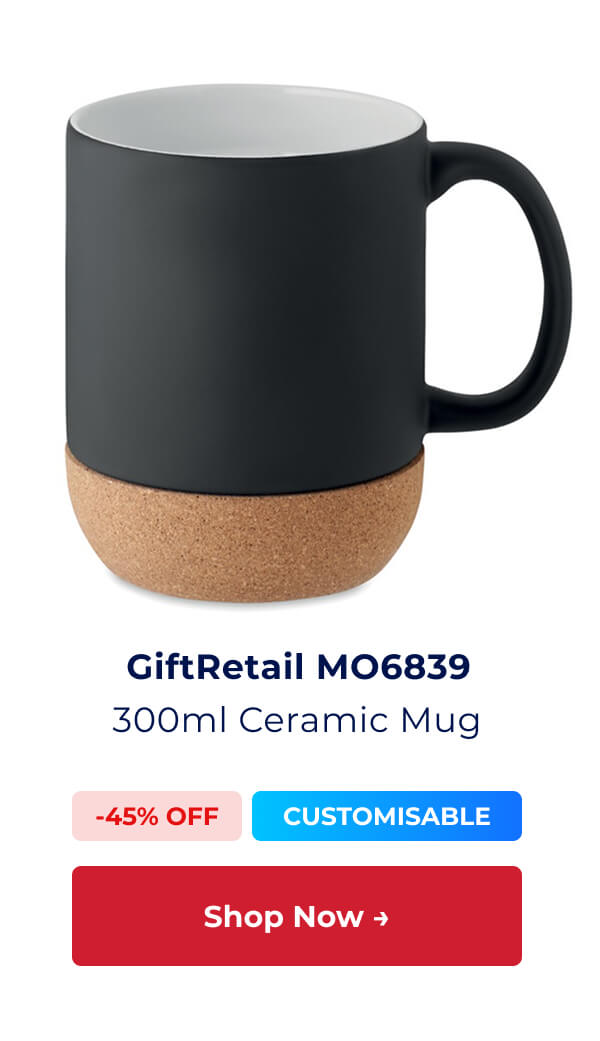Click the blue CUSTOMISABLE badge
This screenshot has width=600, height=1041.
(x=387, y=816)
